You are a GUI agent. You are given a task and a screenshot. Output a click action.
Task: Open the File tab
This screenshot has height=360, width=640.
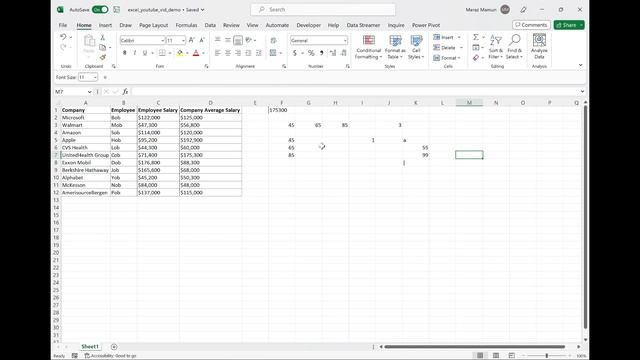[x=63, y=25]
